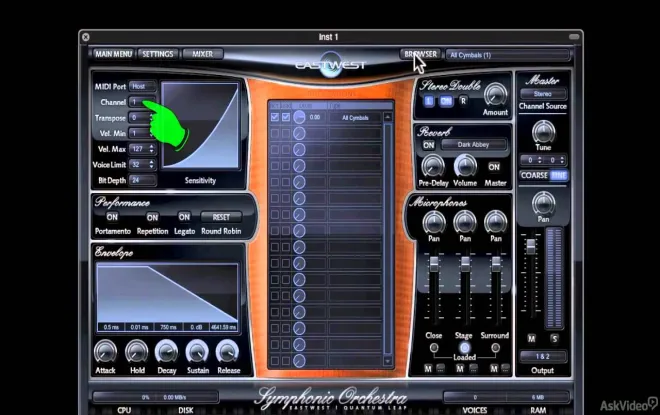The width and height of the screenshot is (660, 415).
Task: Toggle Stereo Double ON button
Action: tap(446, 101)
